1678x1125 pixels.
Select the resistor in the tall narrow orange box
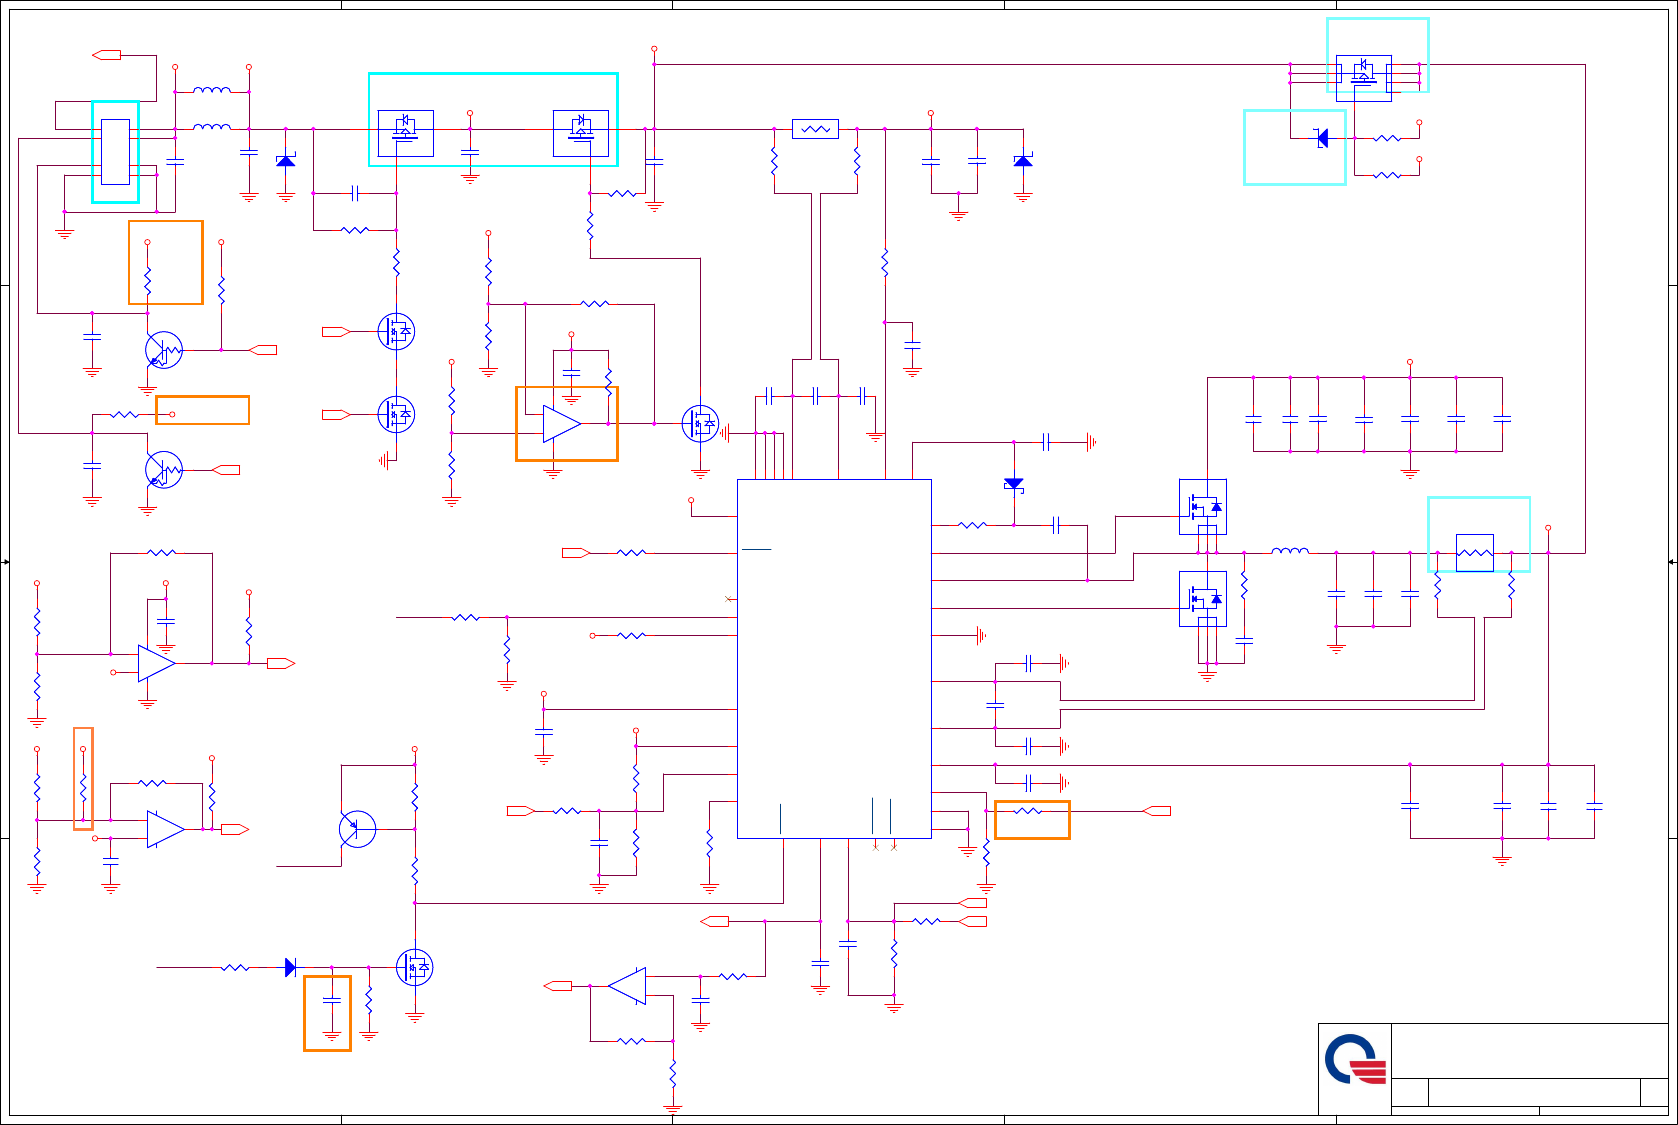[83, 786]
